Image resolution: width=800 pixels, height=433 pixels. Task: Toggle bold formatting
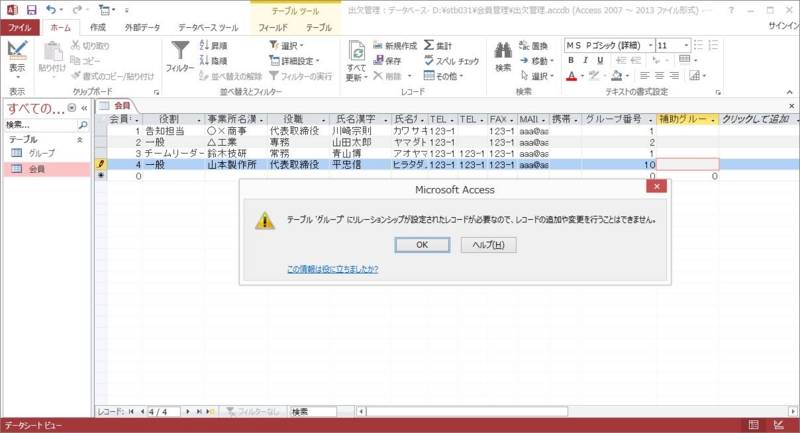click(571, 61)
